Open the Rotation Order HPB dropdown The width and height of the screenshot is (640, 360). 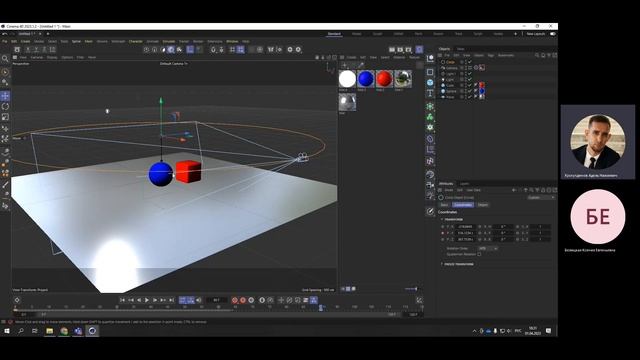pyautogui.click(x=488, y=248)
